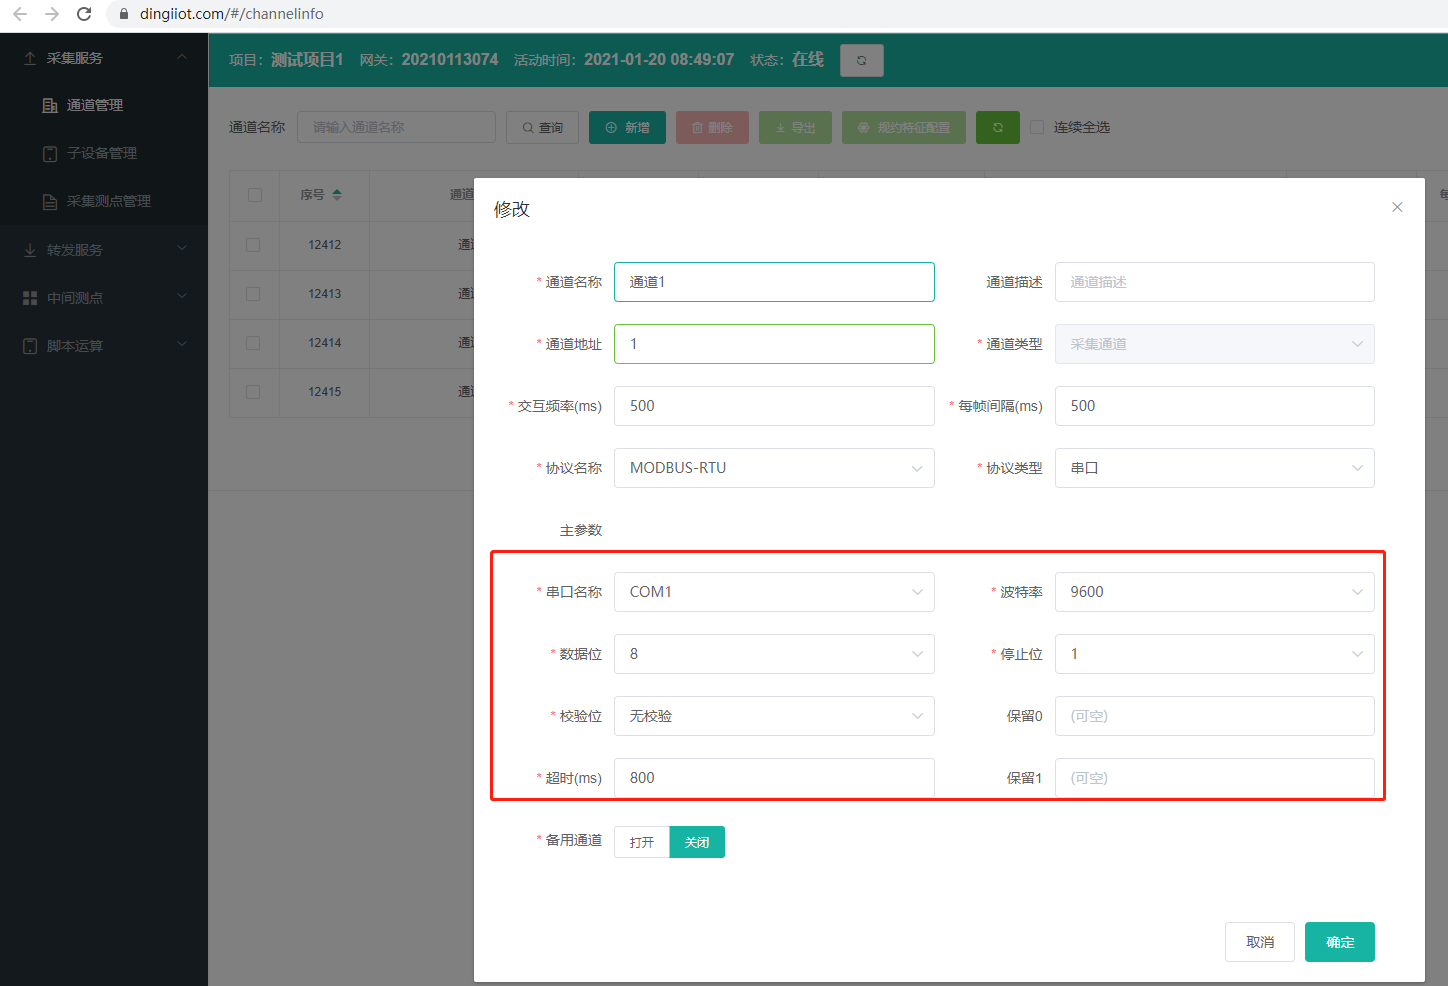Image resolution: width=1448 pixels, height=986 pixels.
Task: Close the 修改 dialog with X
Action: 1397,207
